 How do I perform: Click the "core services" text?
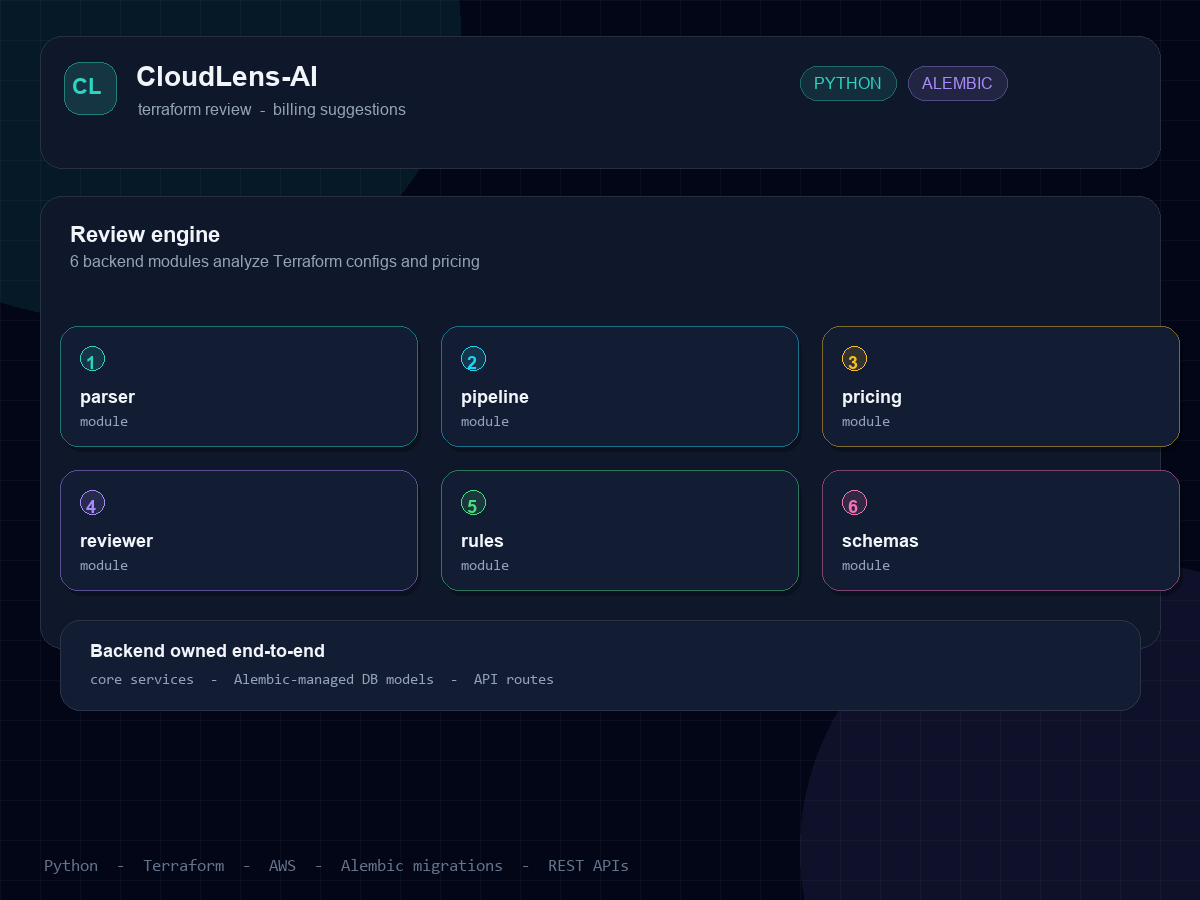click(x=142, y=680)
